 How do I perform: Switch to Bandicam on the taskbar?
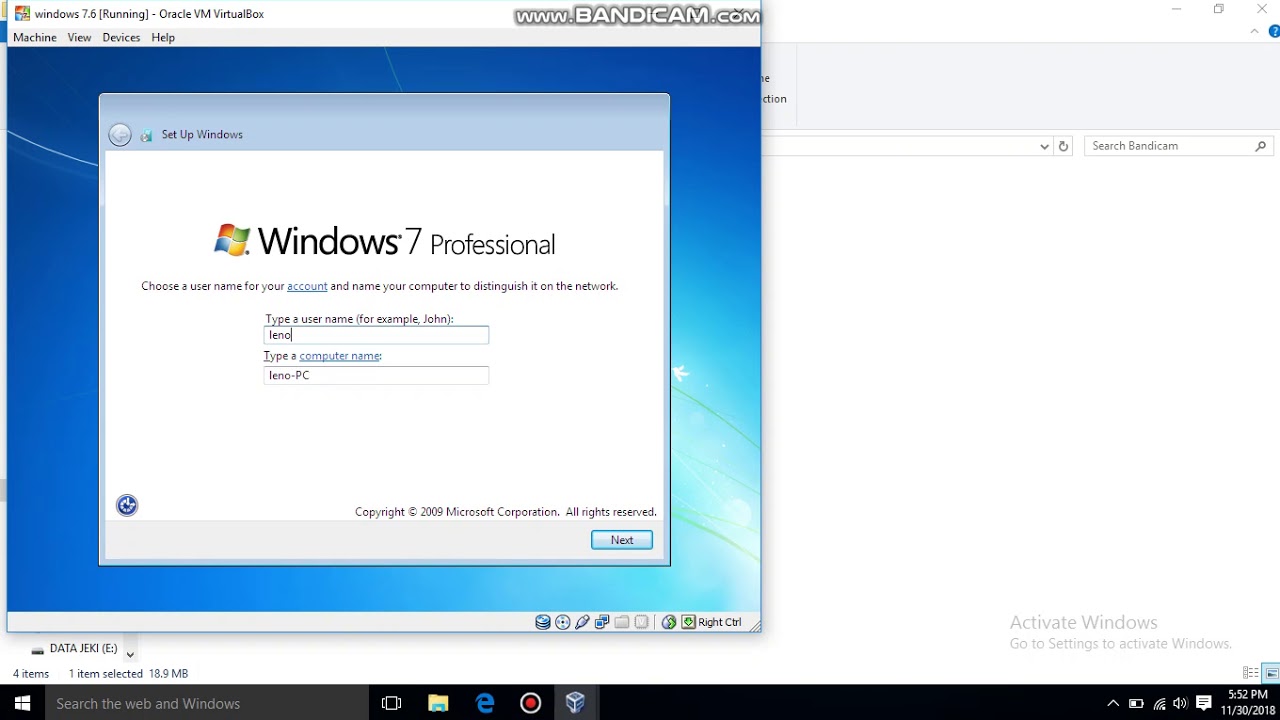click(x=531, y=703)
